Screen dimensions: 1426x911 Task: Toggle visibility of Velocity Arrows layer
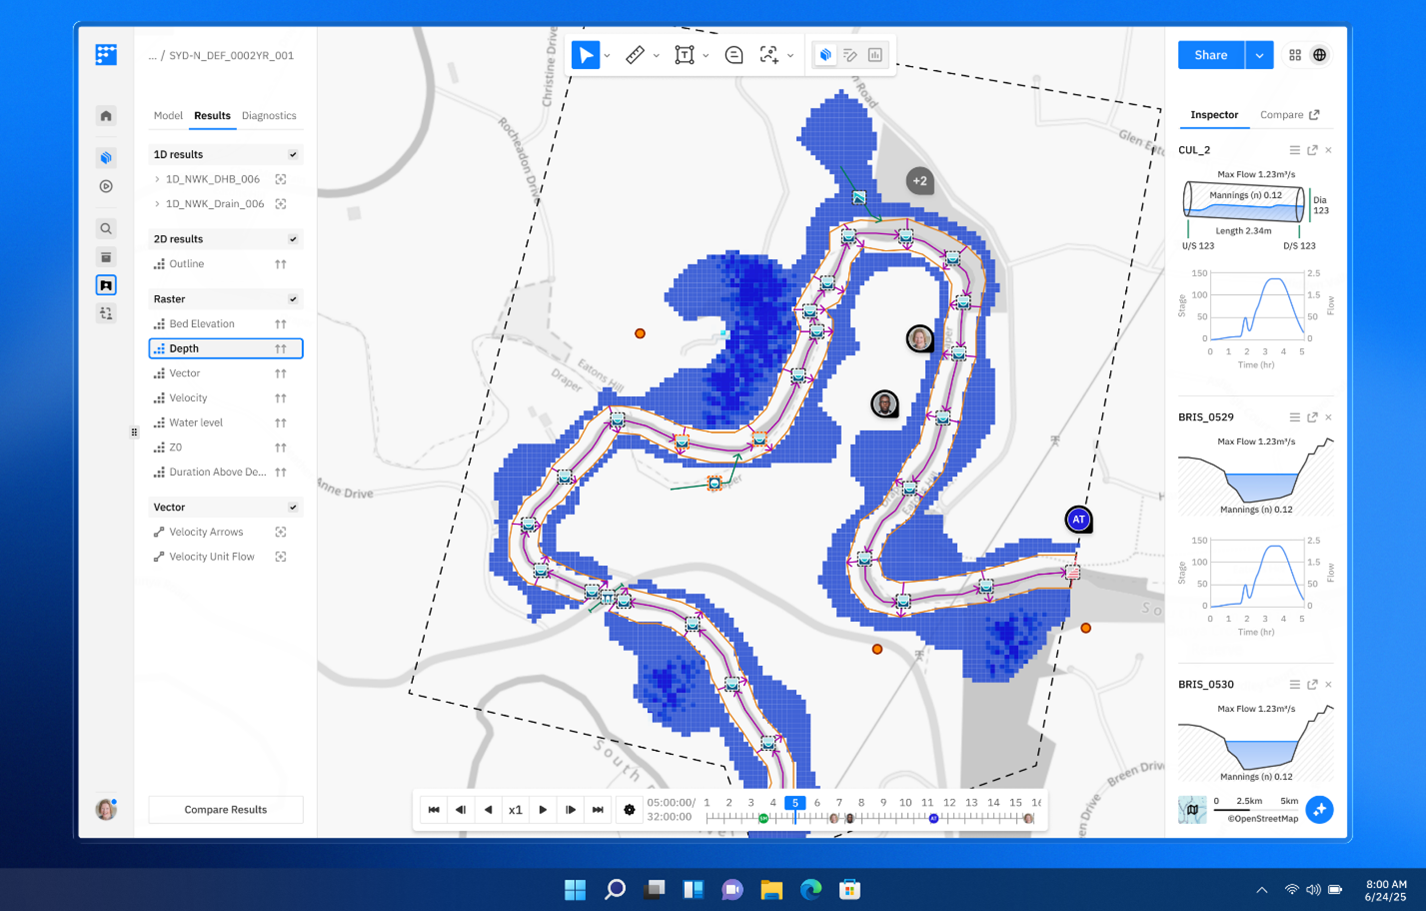tap(281, 532)
